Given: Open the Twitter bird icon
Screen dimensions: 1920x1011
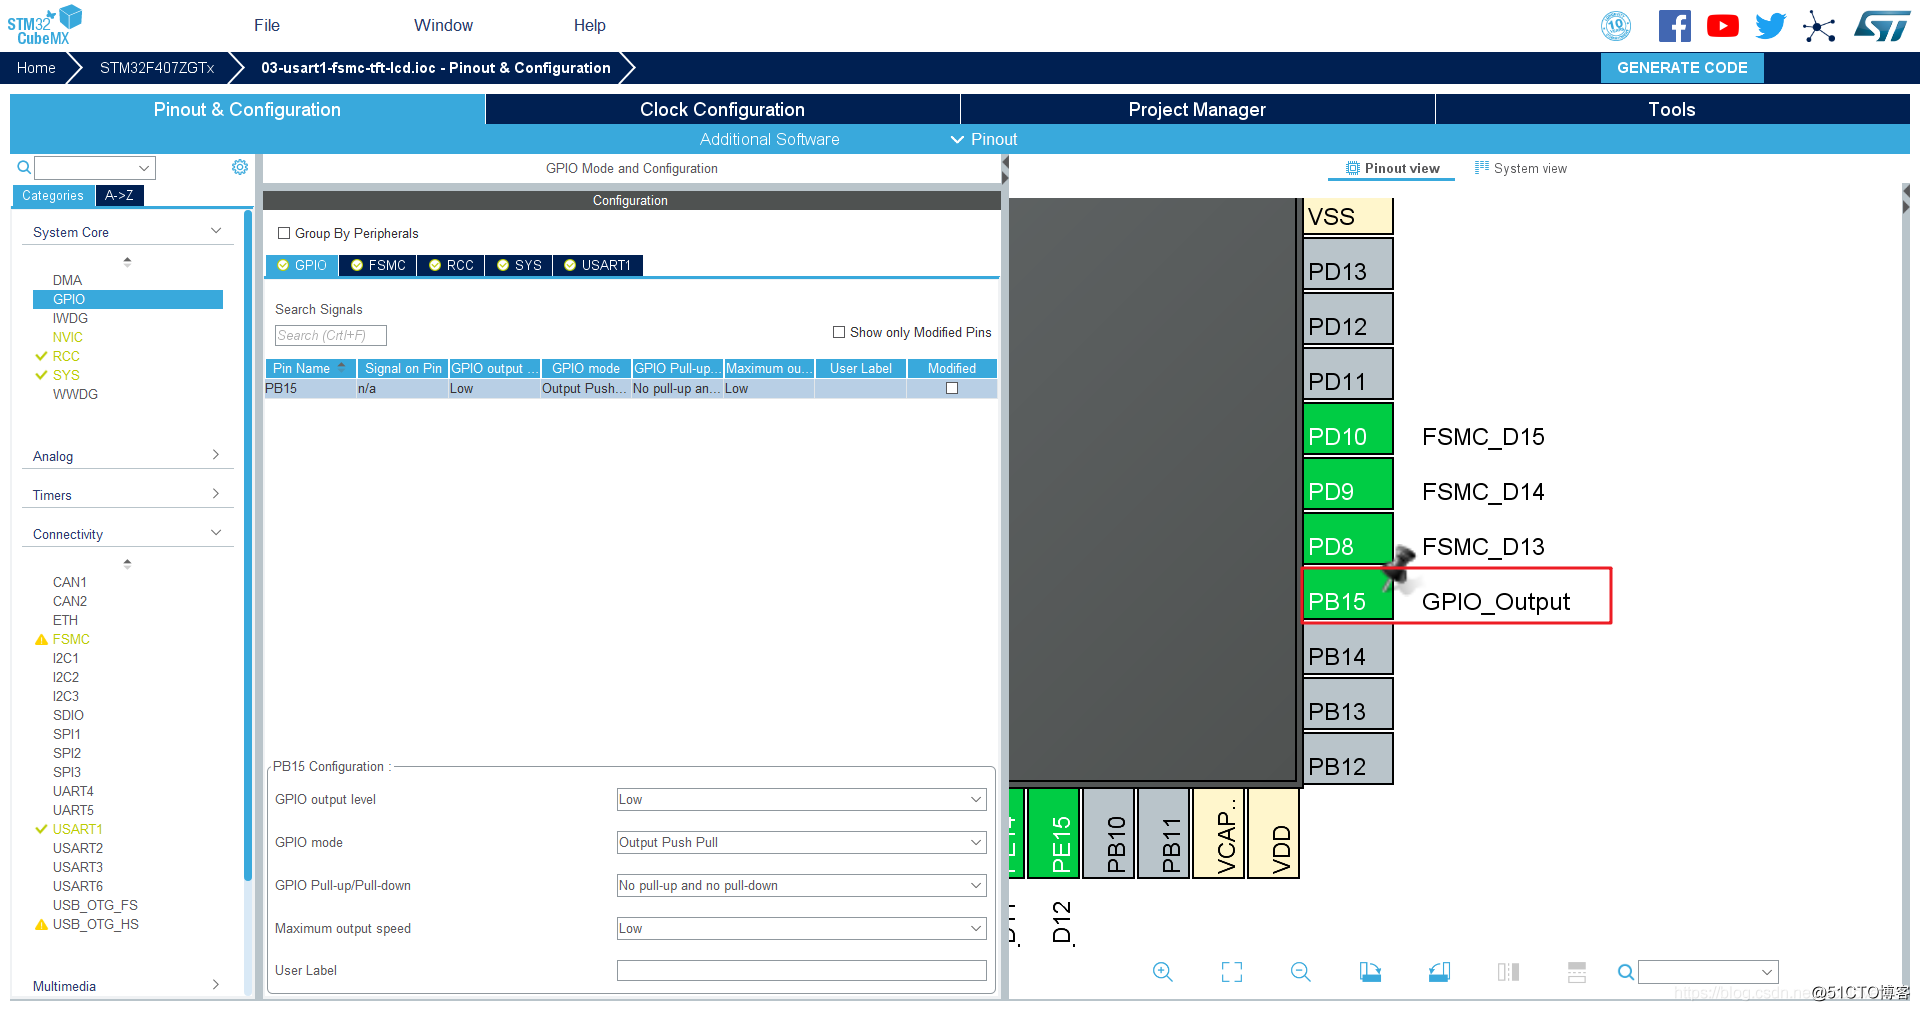Looking at the screenshot, I should point(1770,26).
